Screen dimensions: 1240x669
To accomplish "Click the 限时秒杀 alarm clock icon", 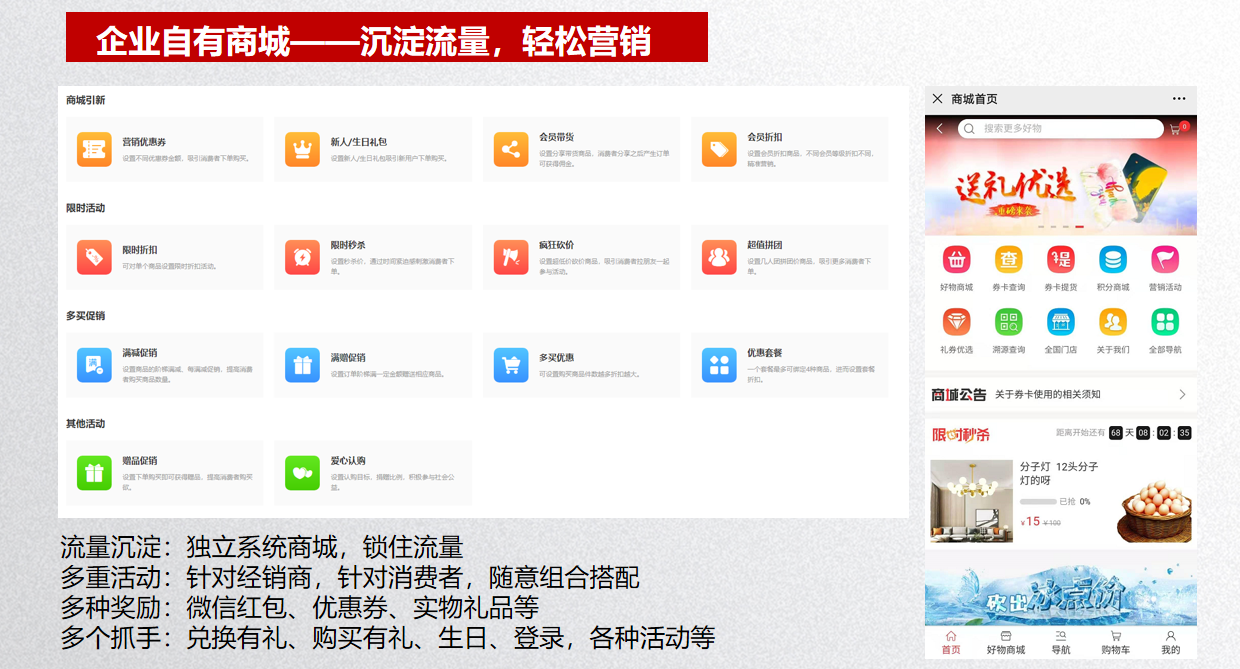I will pos(302,257).
